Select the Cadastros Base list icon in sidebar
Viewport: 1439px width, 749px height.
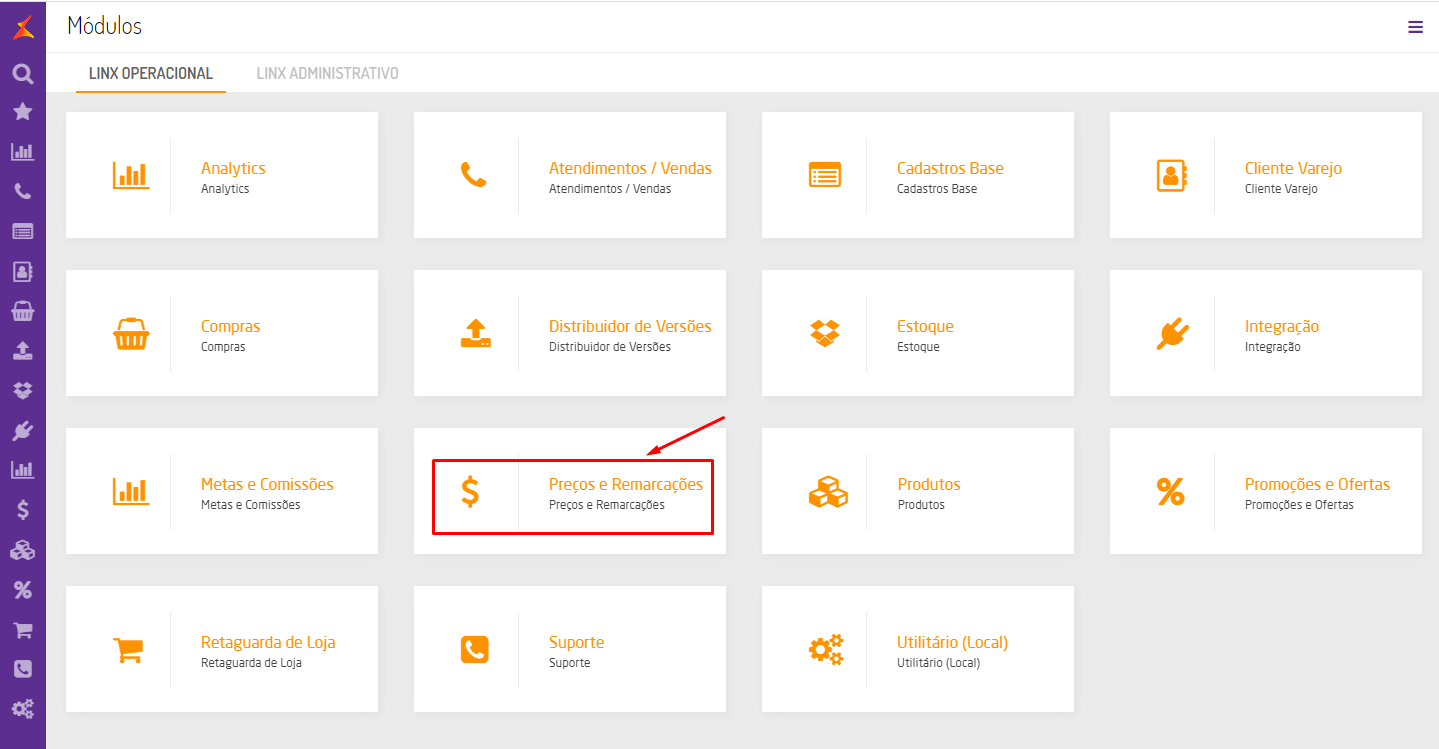pyautogui.click(x=22, y=231)
